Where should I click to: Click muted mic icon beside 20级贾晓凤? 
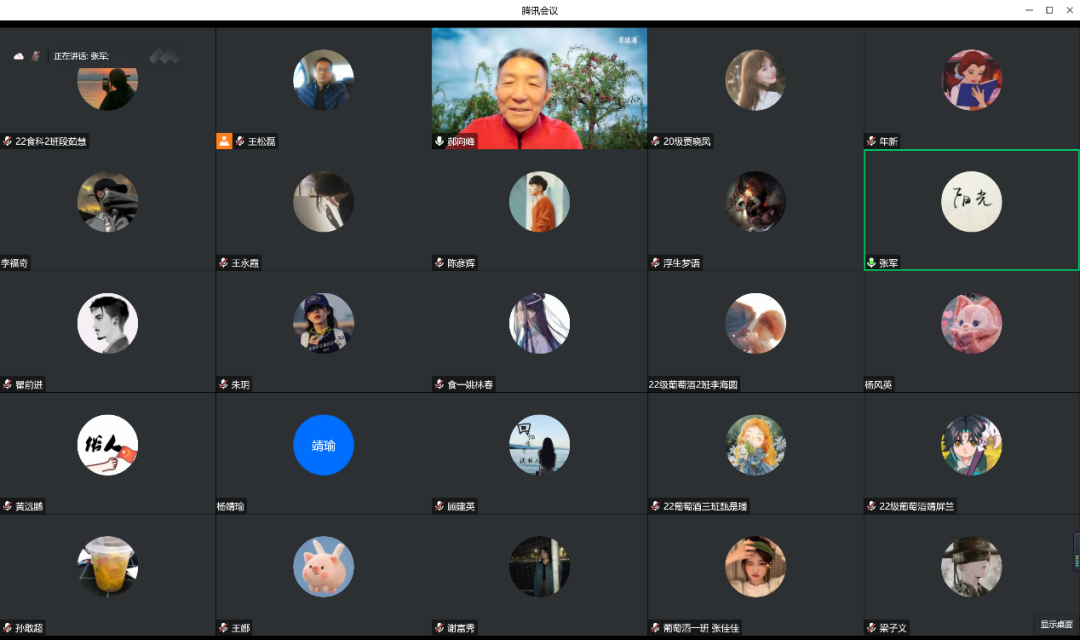[x=655, y=141]
